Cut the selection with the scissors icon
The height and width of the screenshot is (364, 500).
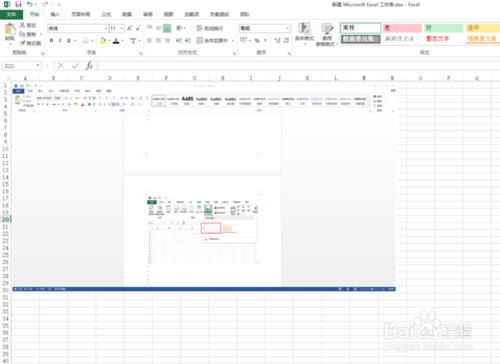tap(22, 25)
